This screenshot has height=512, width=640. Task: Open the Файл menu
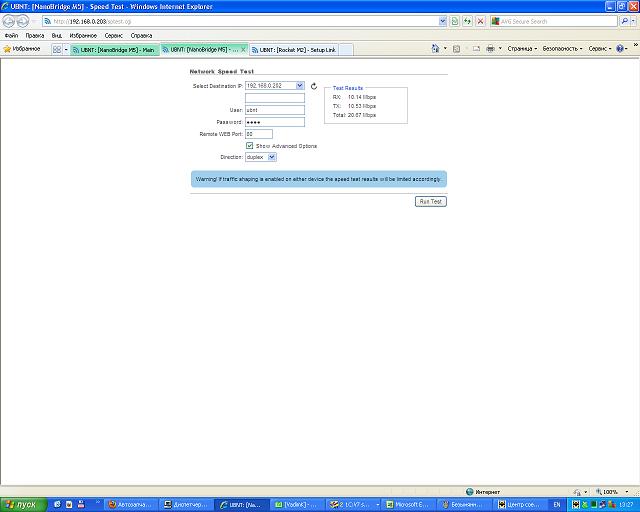11,36
